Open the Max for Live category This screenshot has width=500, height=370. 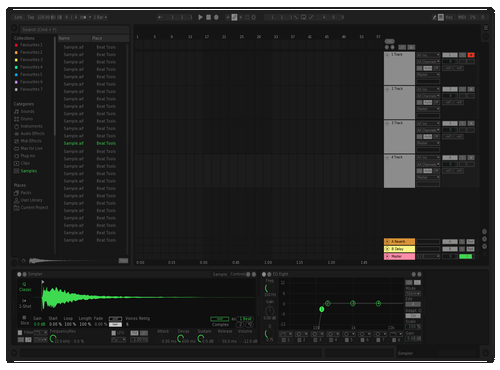[x=28, y=148]
